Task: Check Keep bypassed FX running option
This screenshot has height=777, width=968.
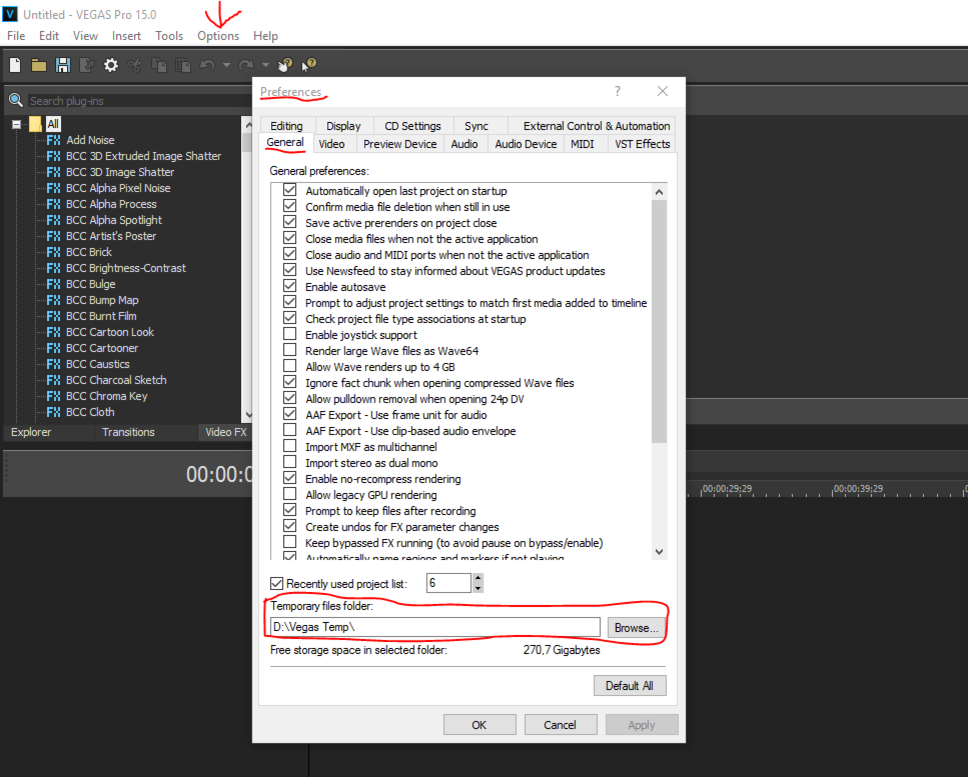Action: (x=290, y=542)
